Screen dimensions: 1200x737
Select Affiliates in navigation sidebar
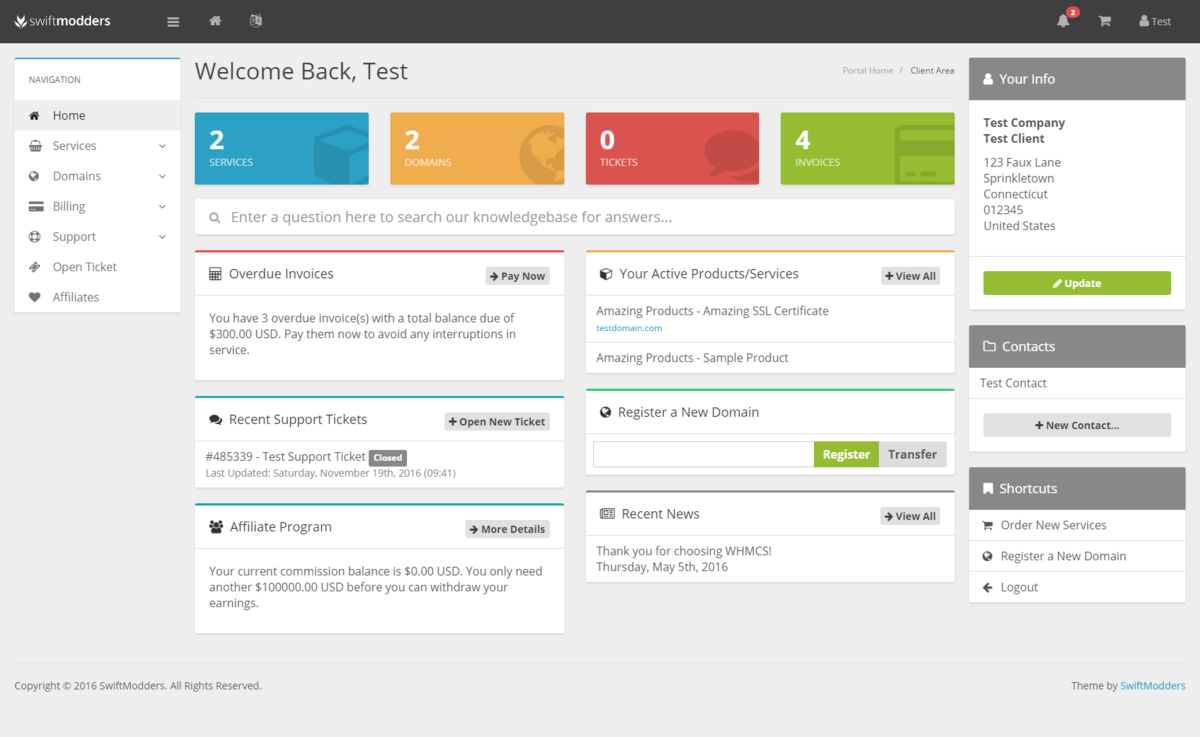76,297
